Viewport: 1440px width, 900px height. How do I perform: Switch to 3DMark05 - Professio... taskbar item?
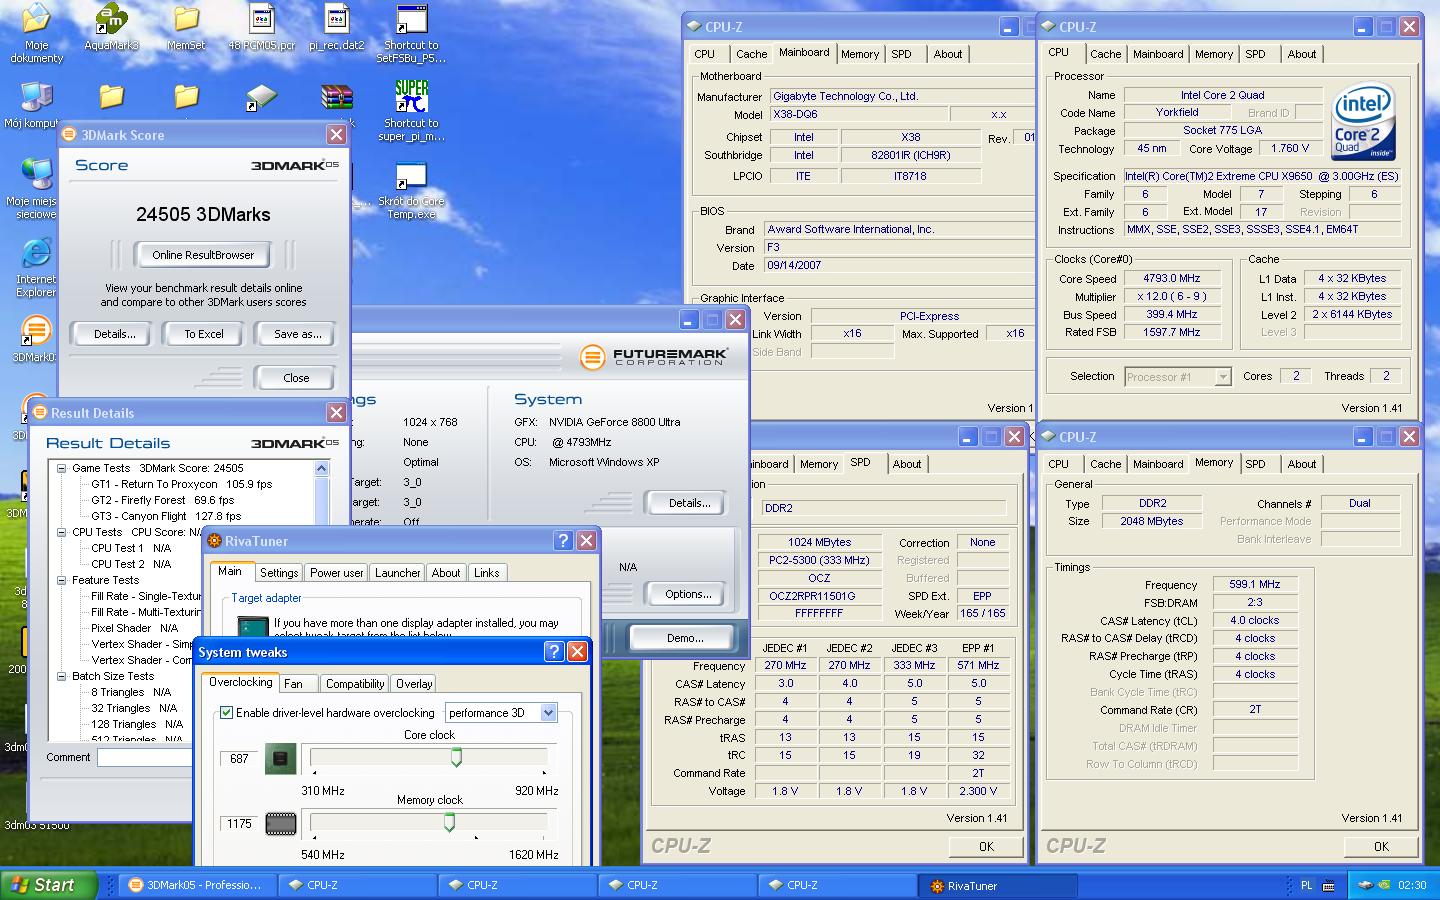[198, 885]
